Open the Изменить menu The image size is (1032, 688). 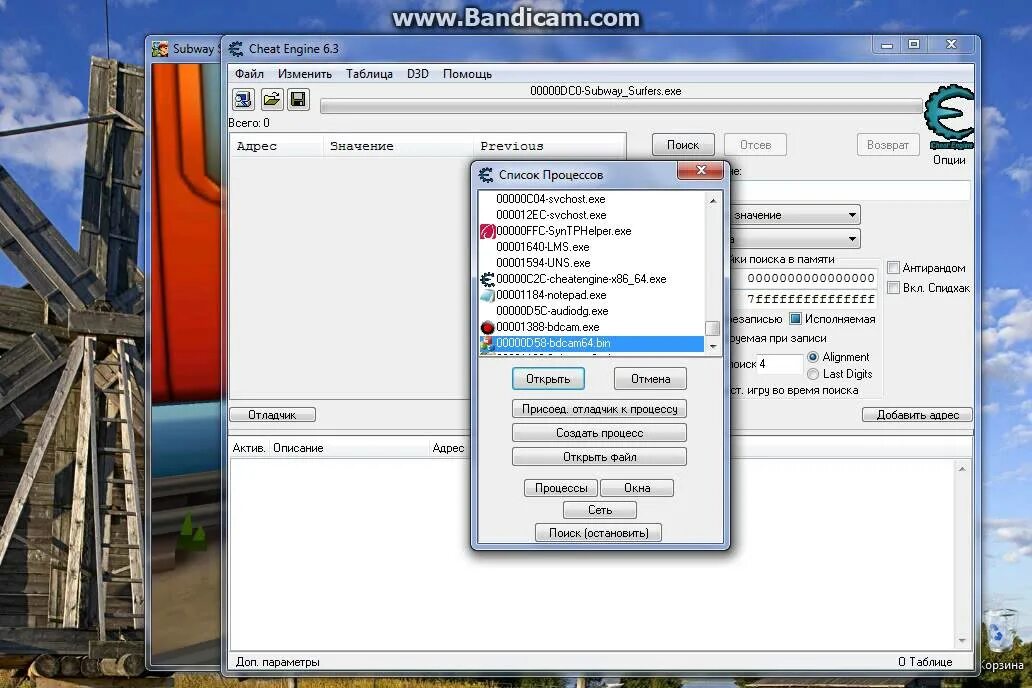point(305,74)
